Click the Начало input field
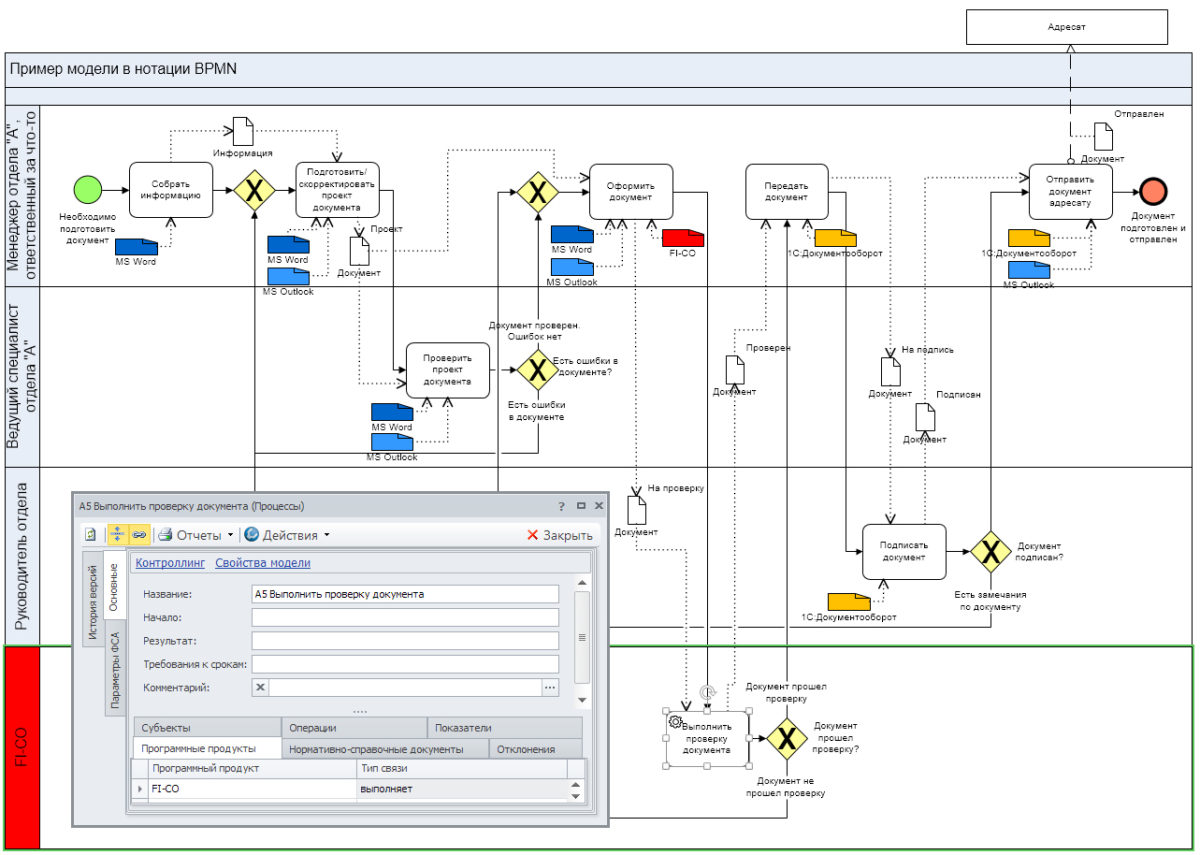Image resolution: width=1200 pixels, height=855 pixels. (x=404, y=617)
